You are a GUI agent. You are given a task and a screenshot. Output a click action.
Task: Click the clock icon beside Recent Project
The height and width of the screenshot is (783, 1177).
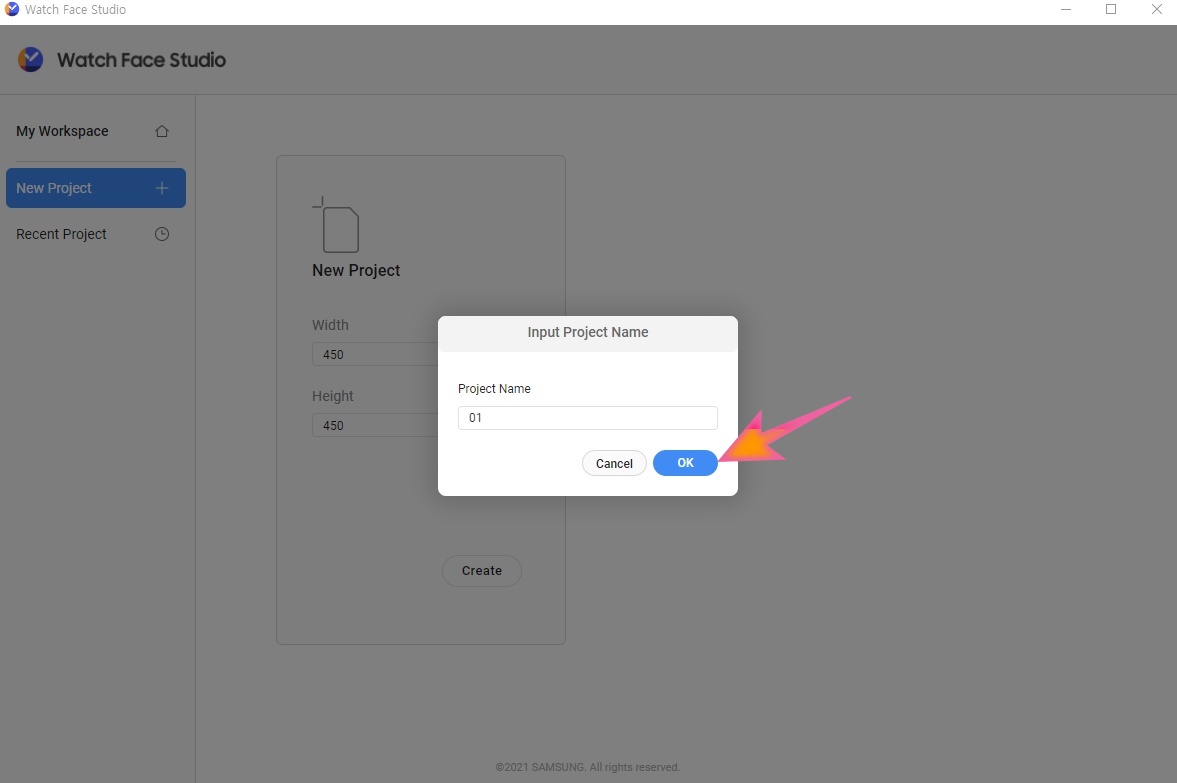click(x=161, y=234)
